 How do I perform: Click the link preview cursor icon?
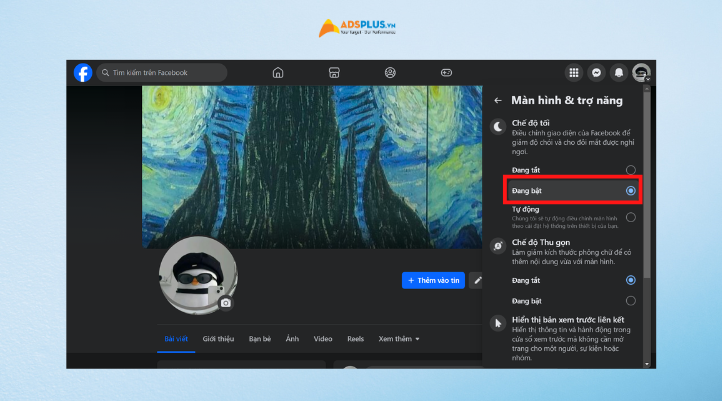[x=498, y=323]
